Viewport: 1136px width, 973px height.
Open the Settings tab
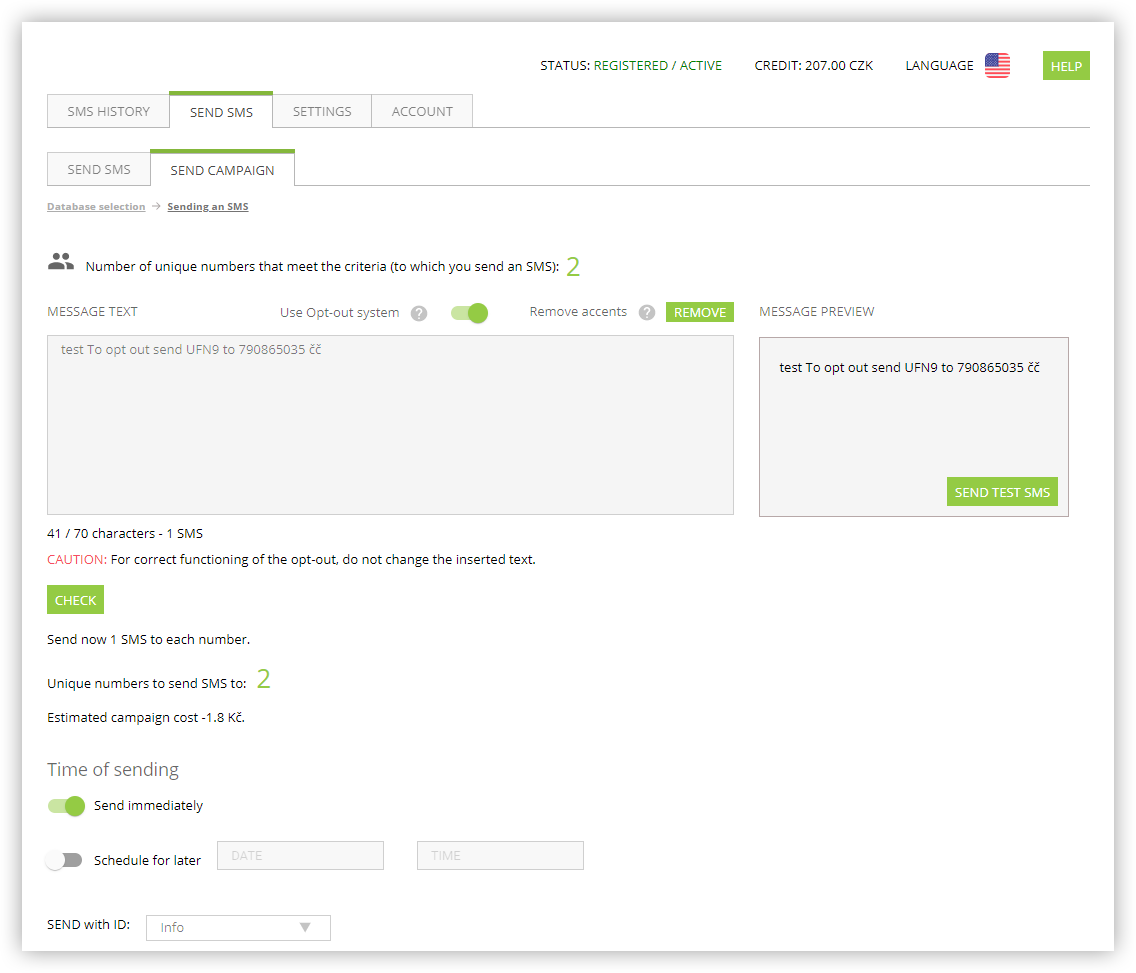[322, 111]
